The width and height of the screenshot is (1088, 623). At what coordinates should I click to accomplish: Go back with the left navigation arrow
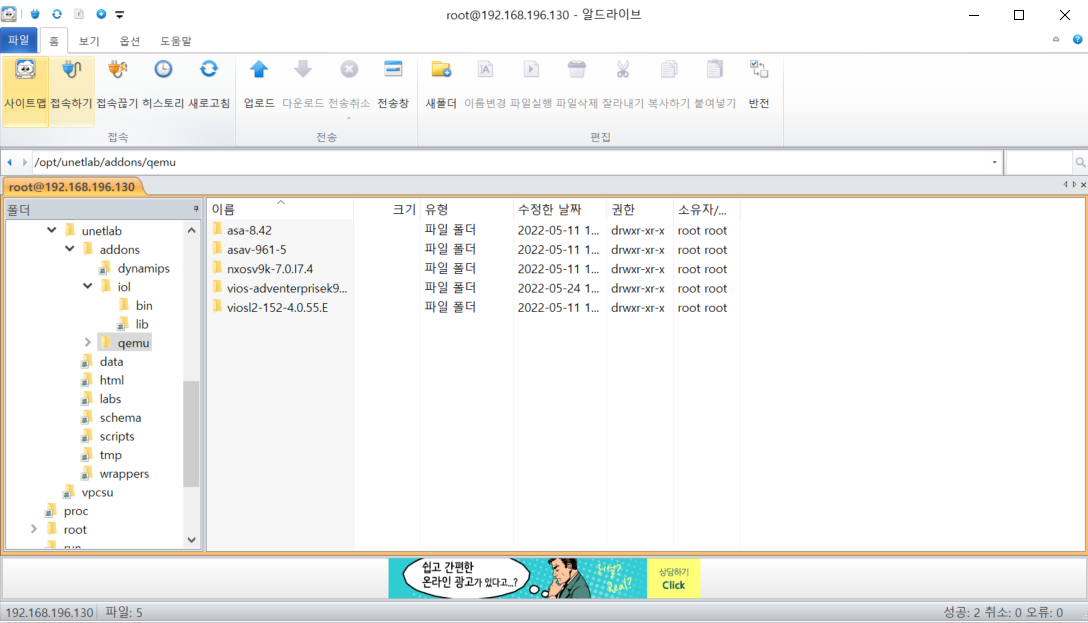[x=10, y=162]
